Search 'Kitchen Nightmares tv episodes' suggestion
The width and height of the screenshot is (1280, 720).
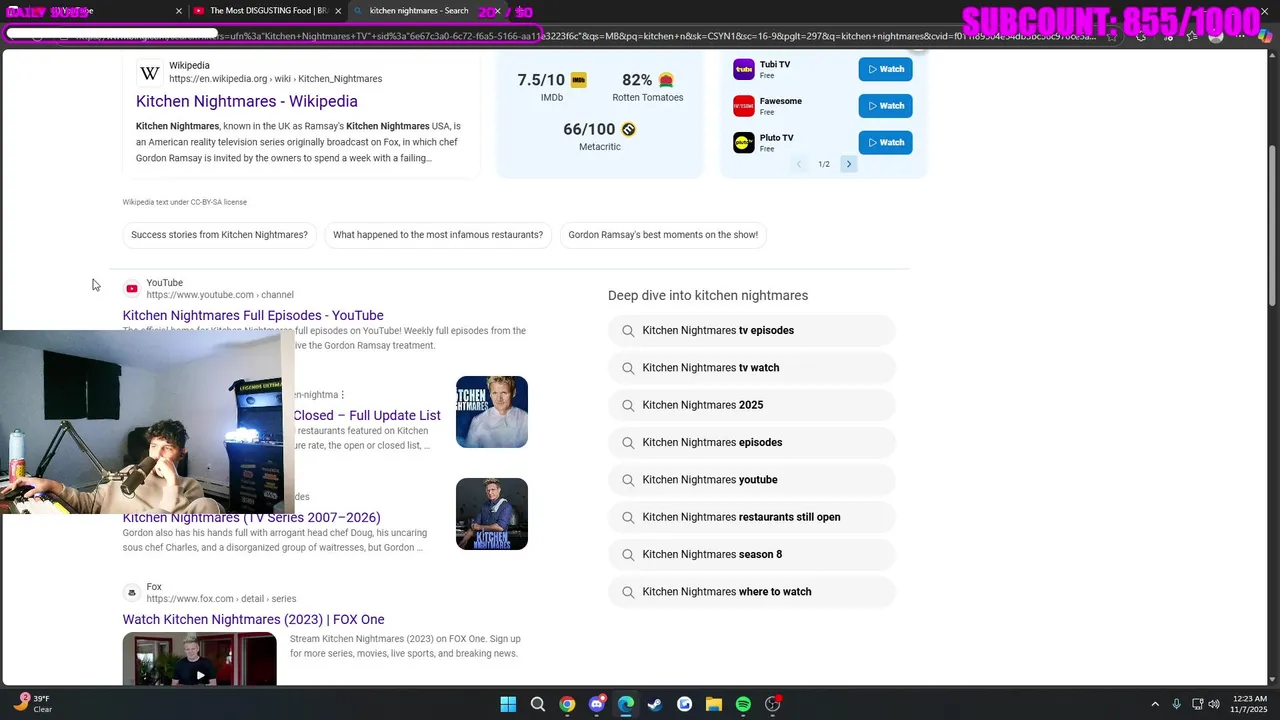[751, 330]
